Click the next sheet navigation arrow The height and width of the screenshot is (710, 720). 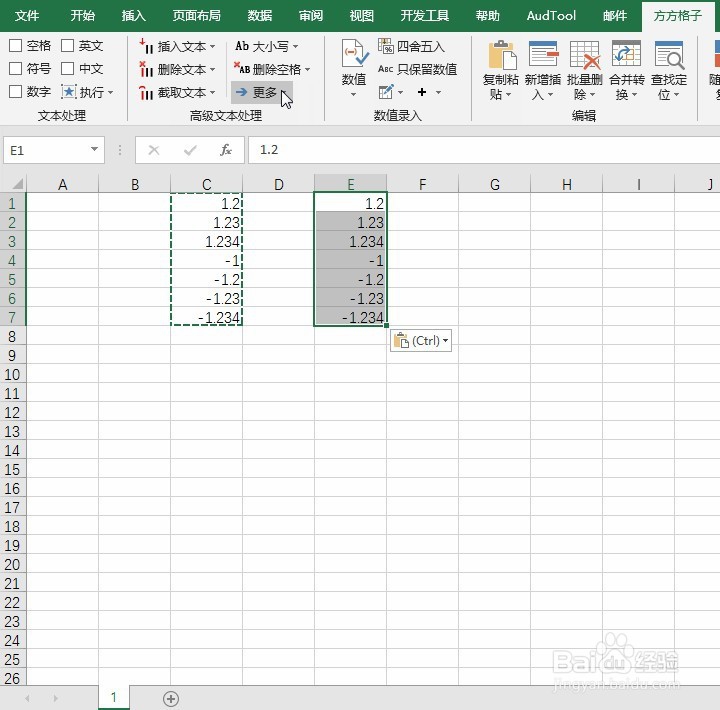point(56,699)
